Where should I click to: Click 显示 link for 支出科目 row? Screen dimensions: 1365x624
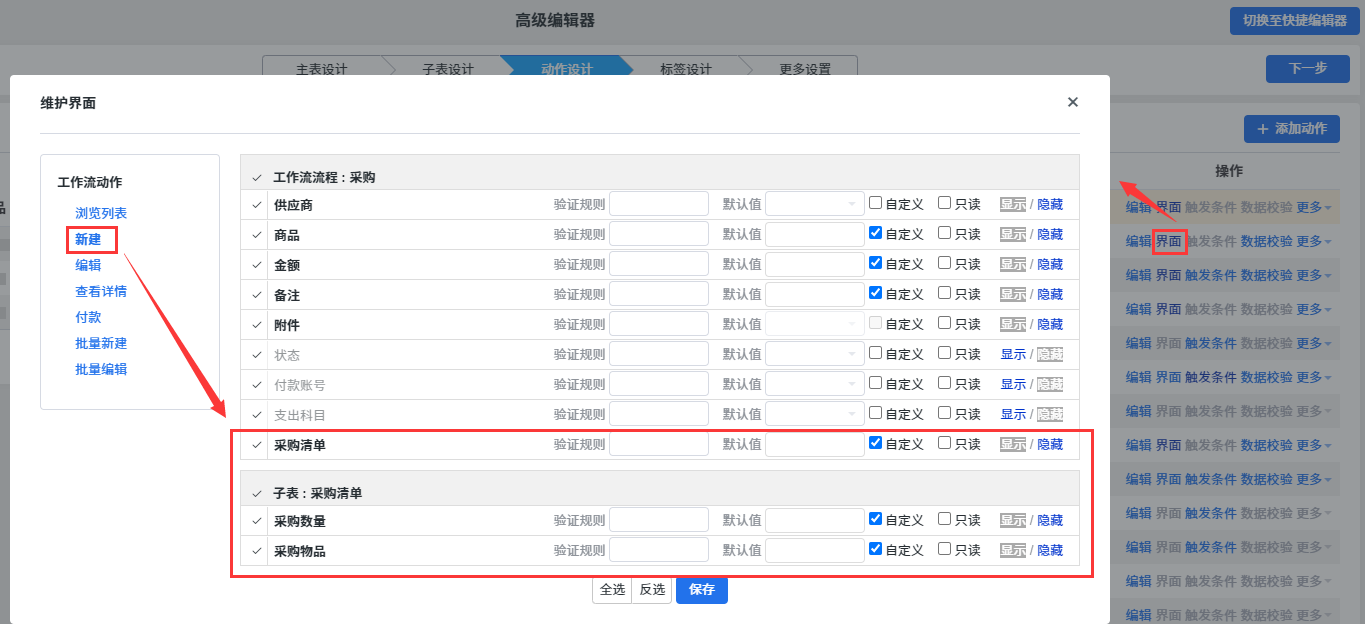(x=1013, y=415)
